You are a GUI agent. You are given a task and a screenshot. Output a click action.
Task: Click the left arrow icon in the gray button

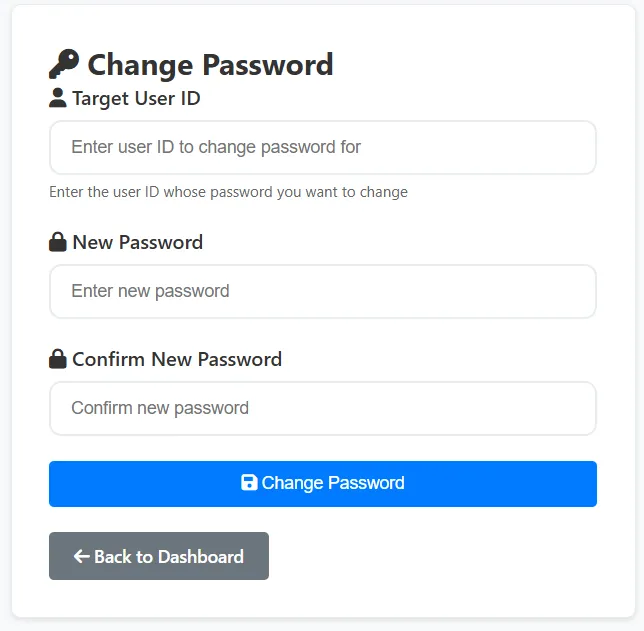coord(82,557)
